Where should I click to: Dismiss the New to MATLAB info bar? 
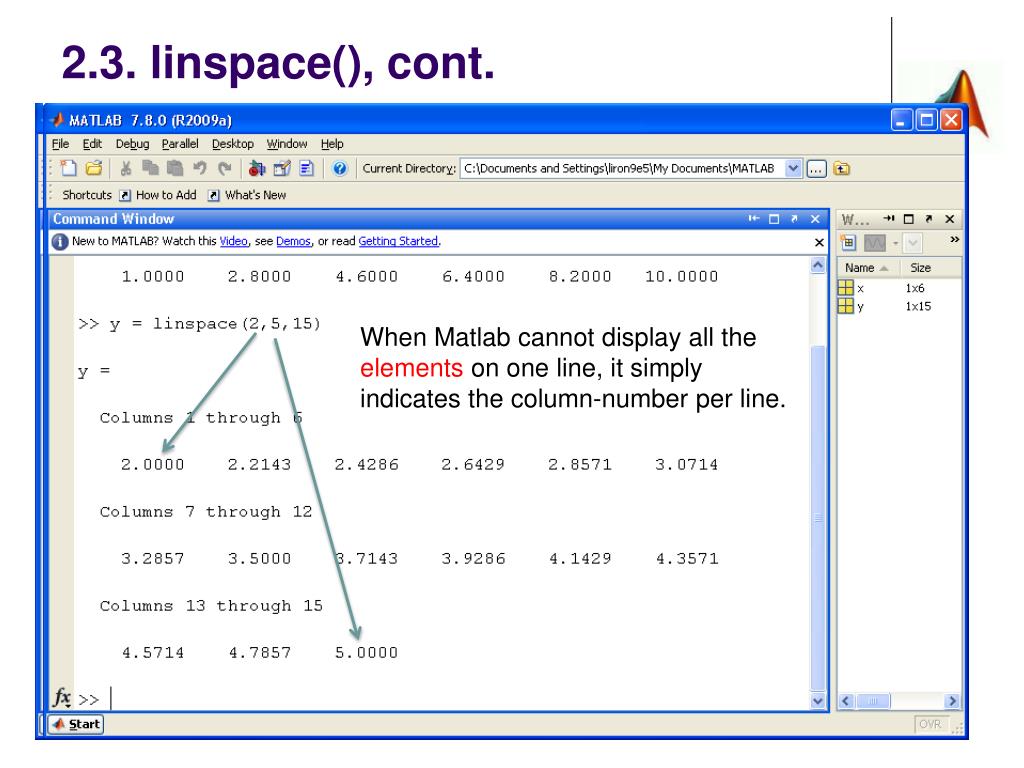pyautogui.click(x=819, y=242)
